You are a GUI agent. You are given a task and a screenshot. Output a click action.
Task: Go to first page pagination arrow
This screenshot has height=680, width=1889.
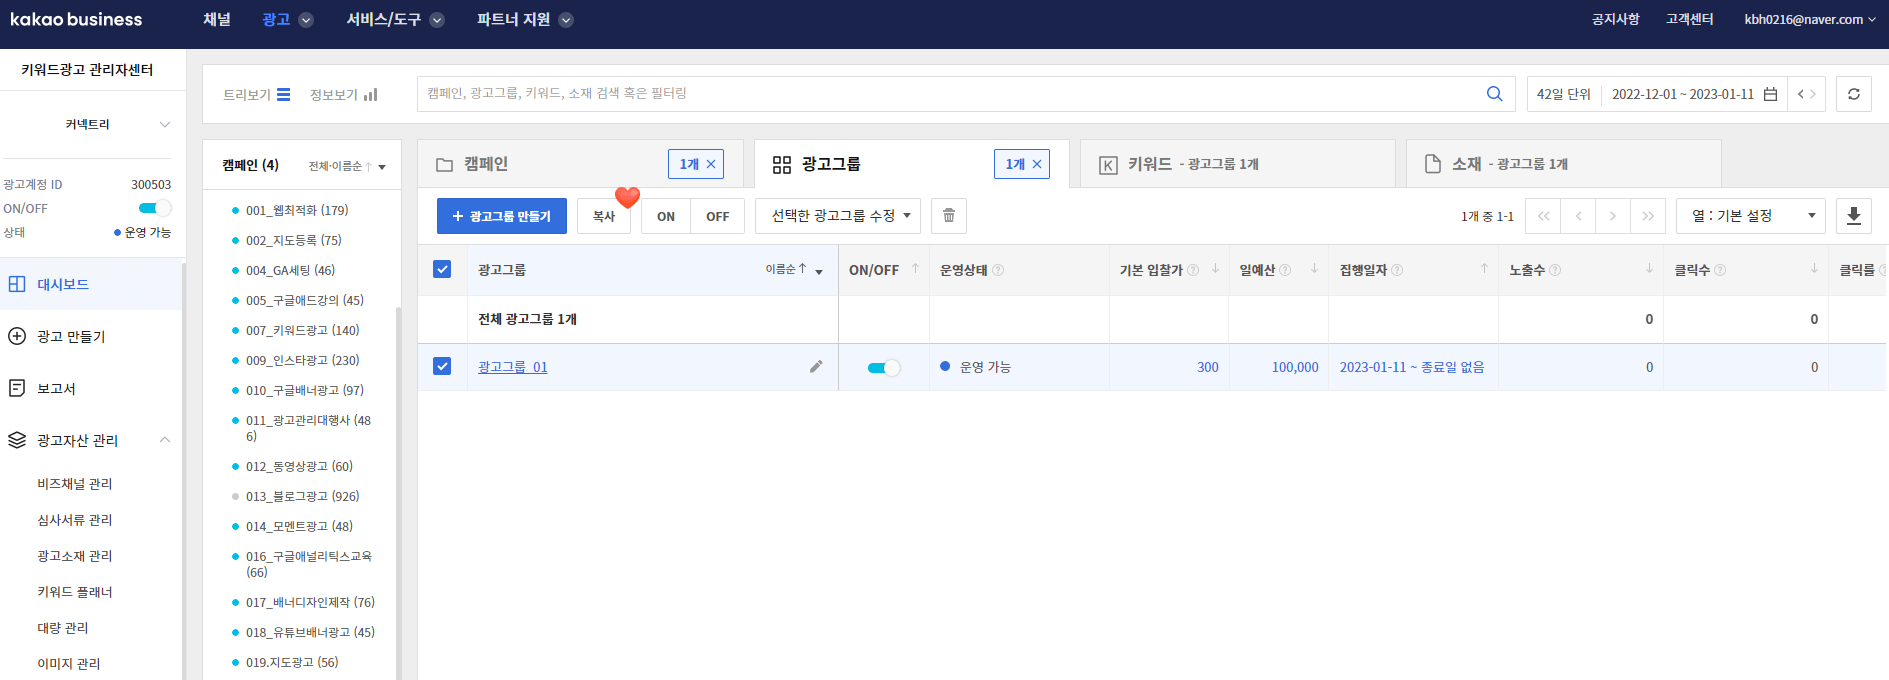coord(1543,216)
